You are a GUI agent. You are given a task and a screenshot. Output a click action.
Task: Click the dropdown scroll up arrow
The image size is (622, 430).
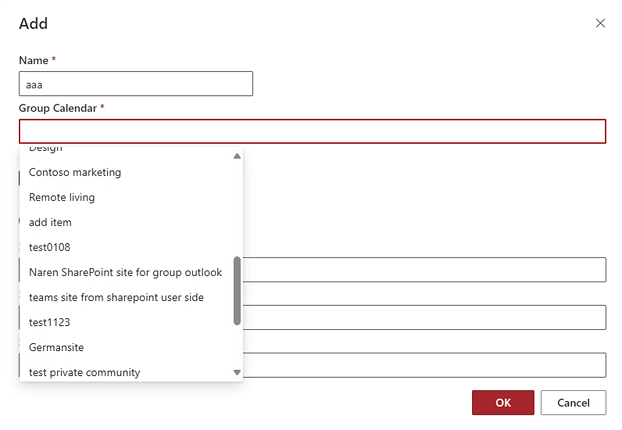237,156
